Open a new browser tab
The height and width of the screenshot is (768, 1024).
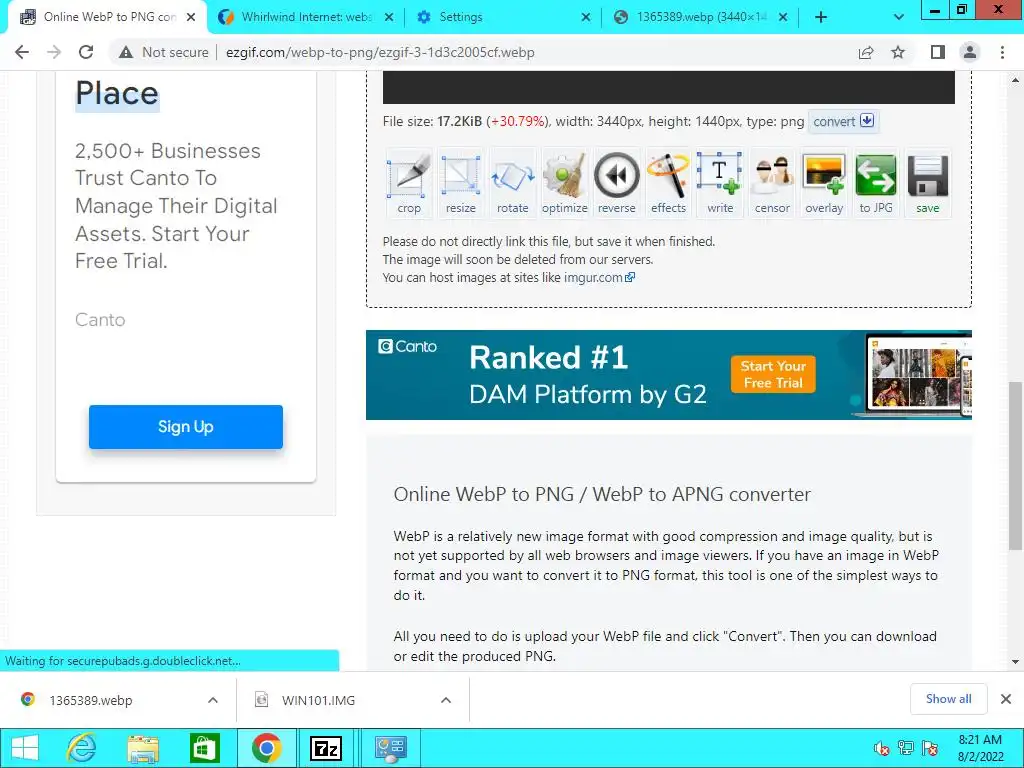[x=821, y=18]
